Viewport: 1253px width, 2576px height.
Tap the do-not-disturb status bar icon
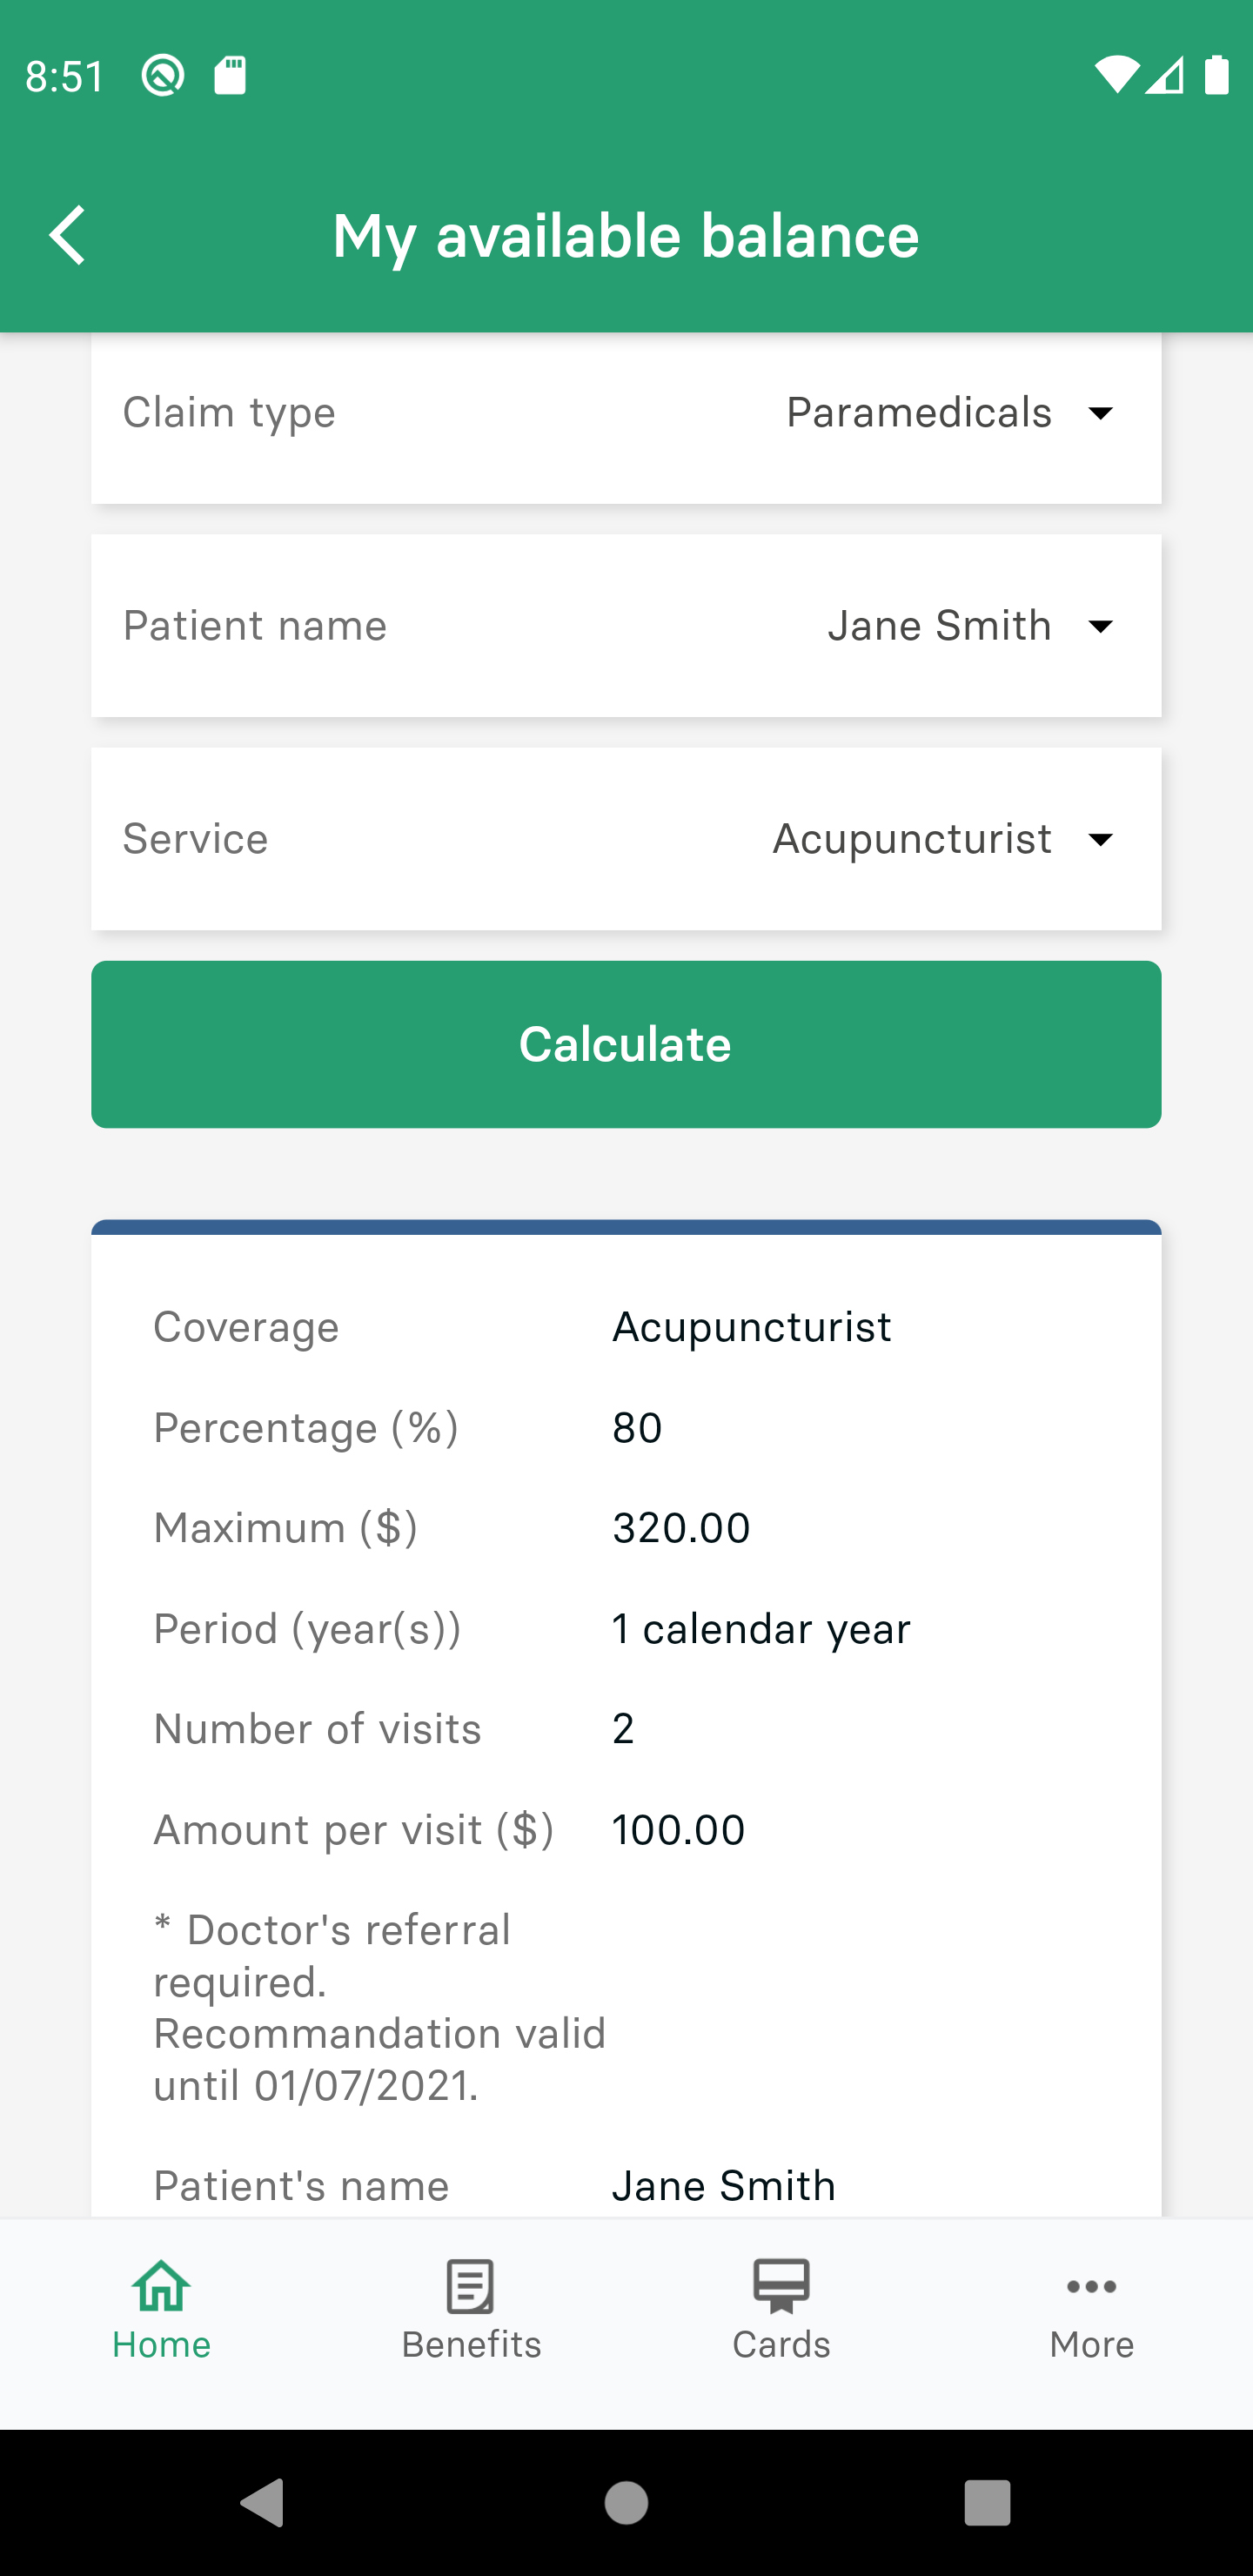162,76
